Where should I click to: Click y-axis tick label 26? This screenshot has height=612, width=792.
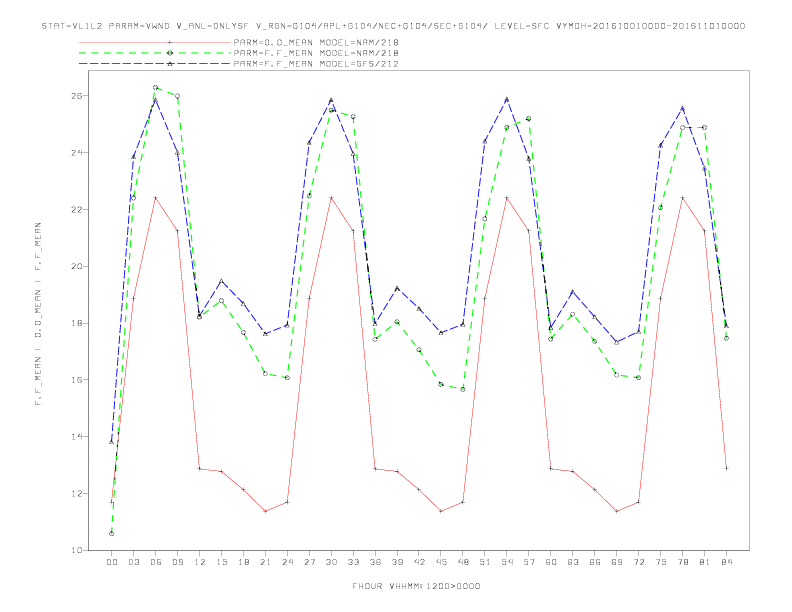(77, 95)
